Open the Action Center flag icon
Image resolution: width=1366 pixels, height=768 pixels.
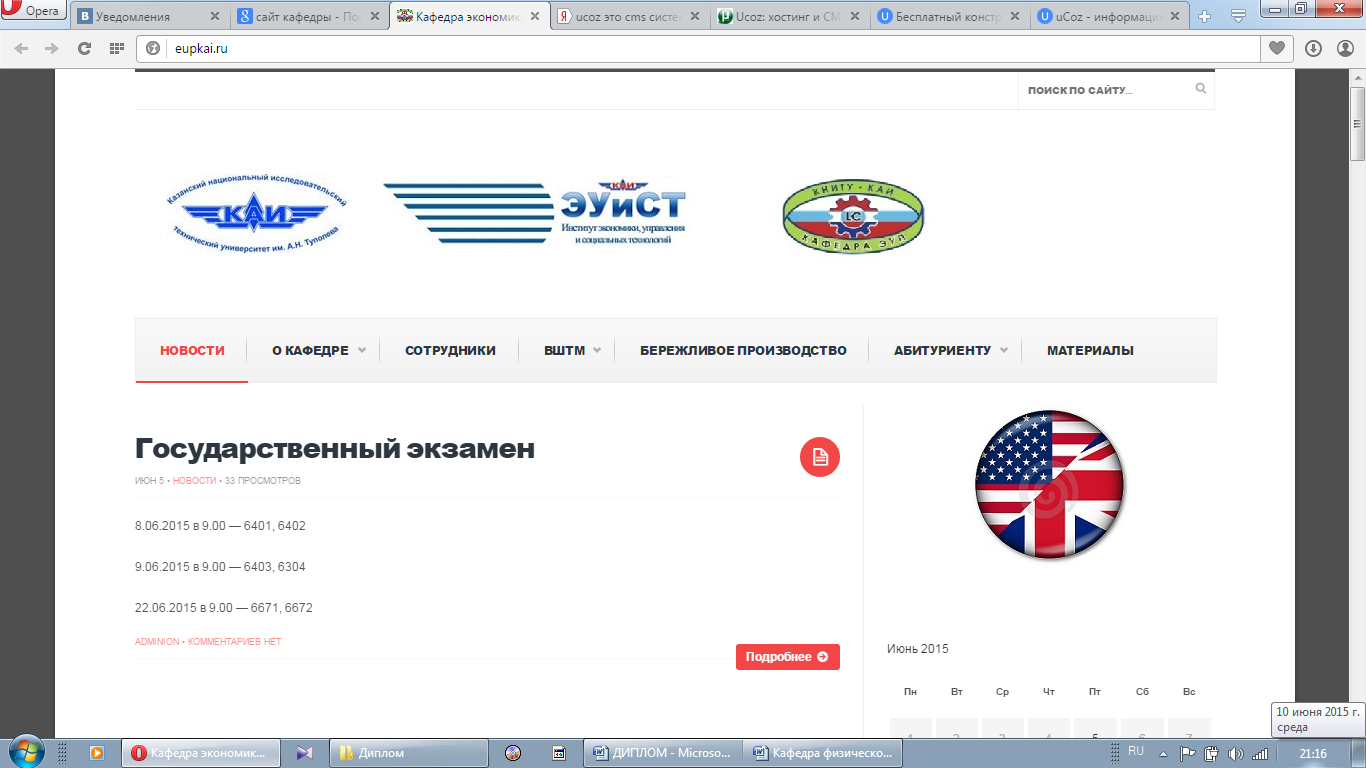[1189, 753]
